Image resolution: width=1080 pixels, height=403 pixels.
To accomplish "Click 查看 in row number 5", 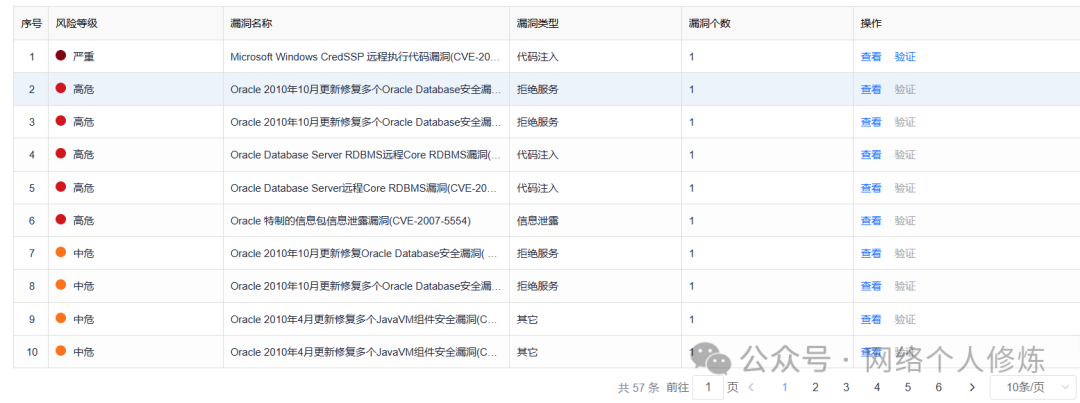I will click(x=871, y=187).
